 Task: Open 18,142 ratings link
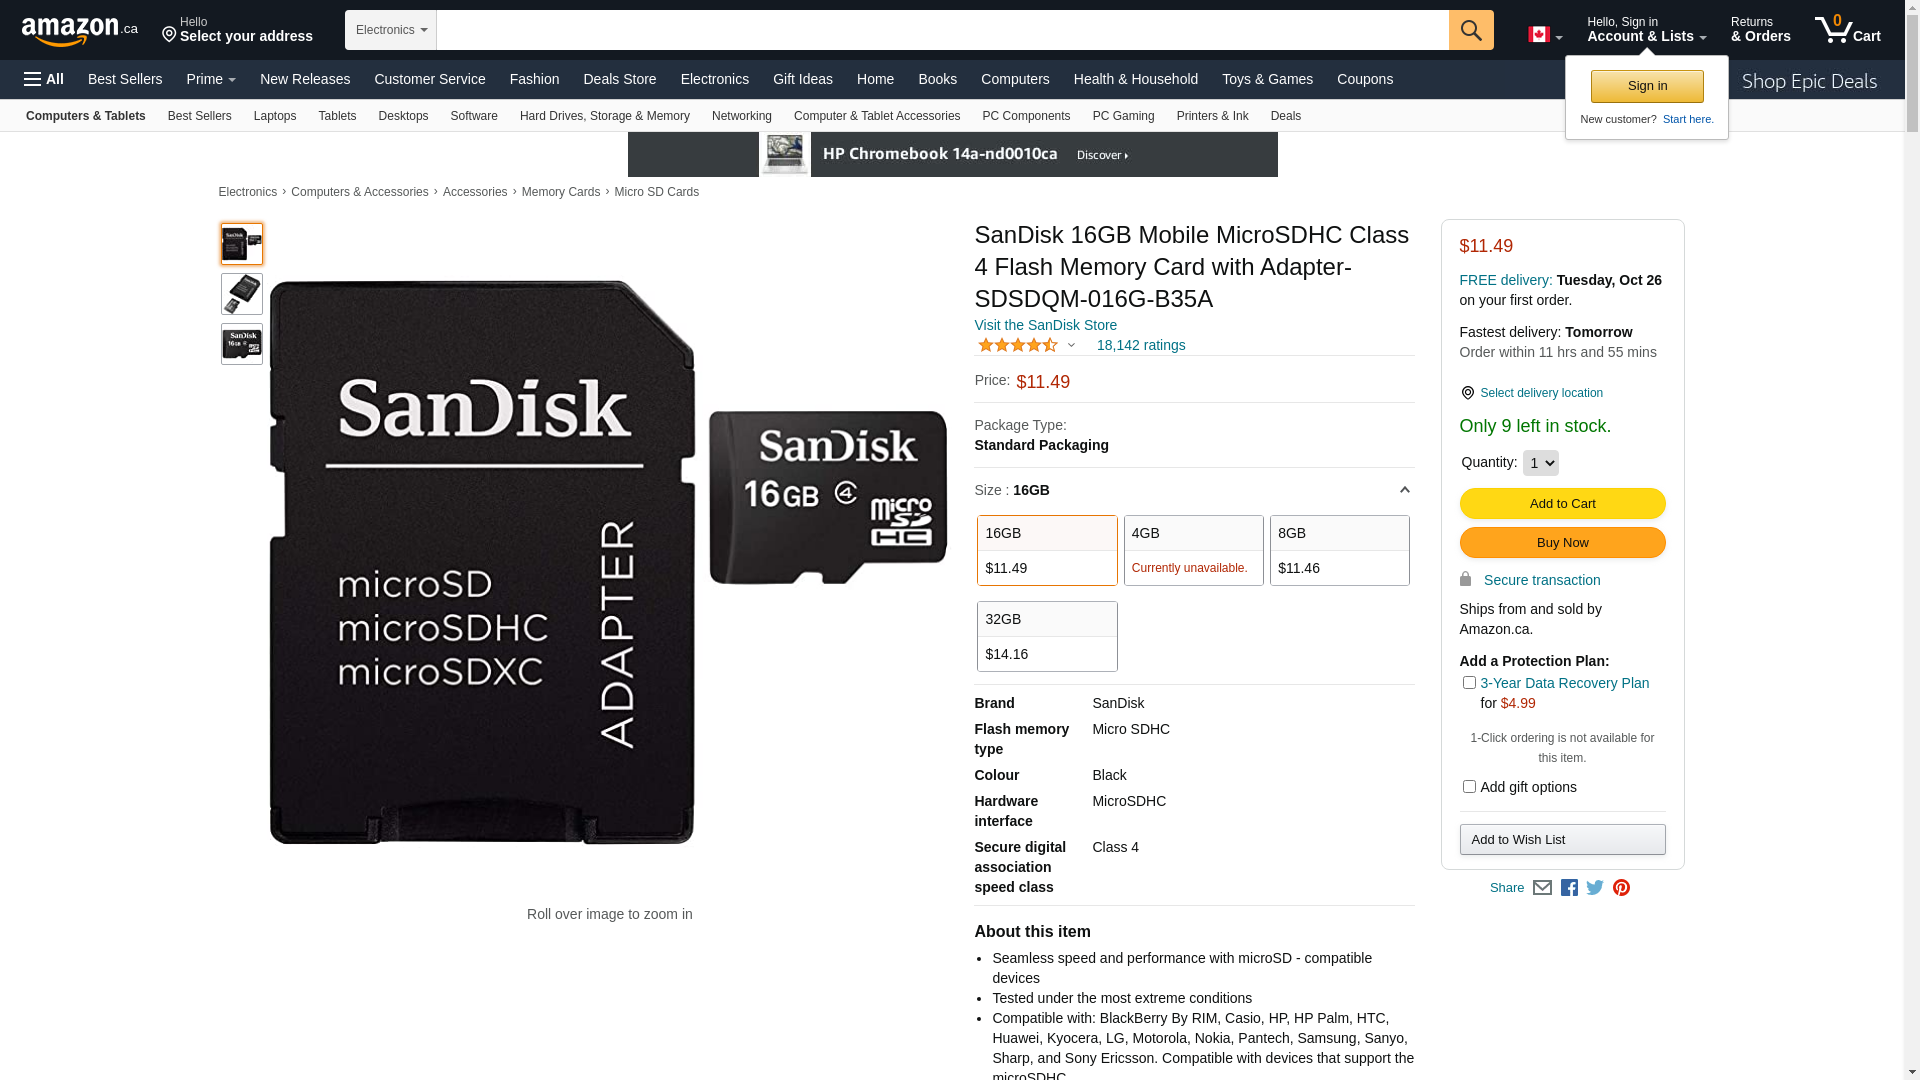pyautogui.click(x=1141, y=345)
